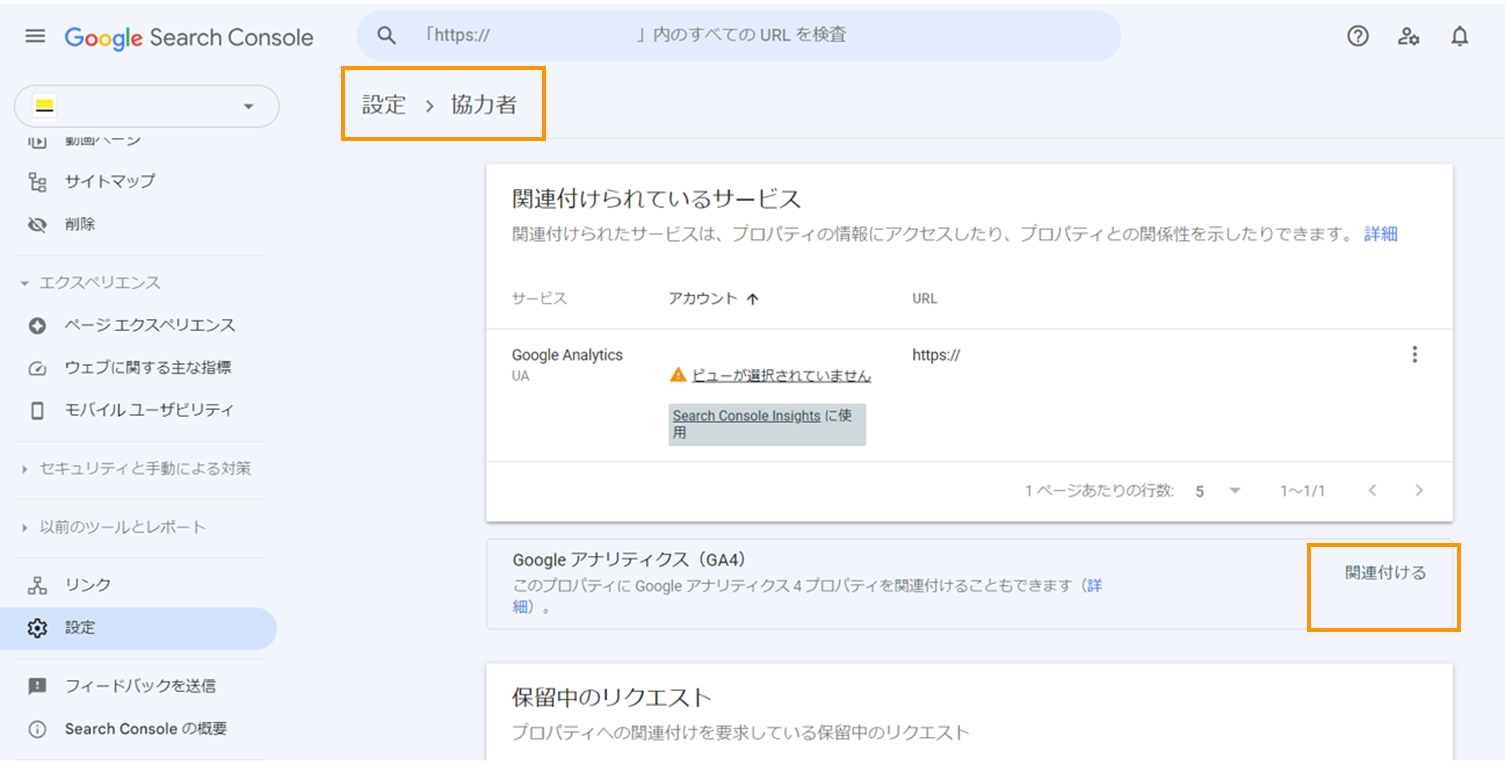Sort by アカウント column header
Image resolution: width=1505 pixels, height=765 pixels.
click(703, 298)
